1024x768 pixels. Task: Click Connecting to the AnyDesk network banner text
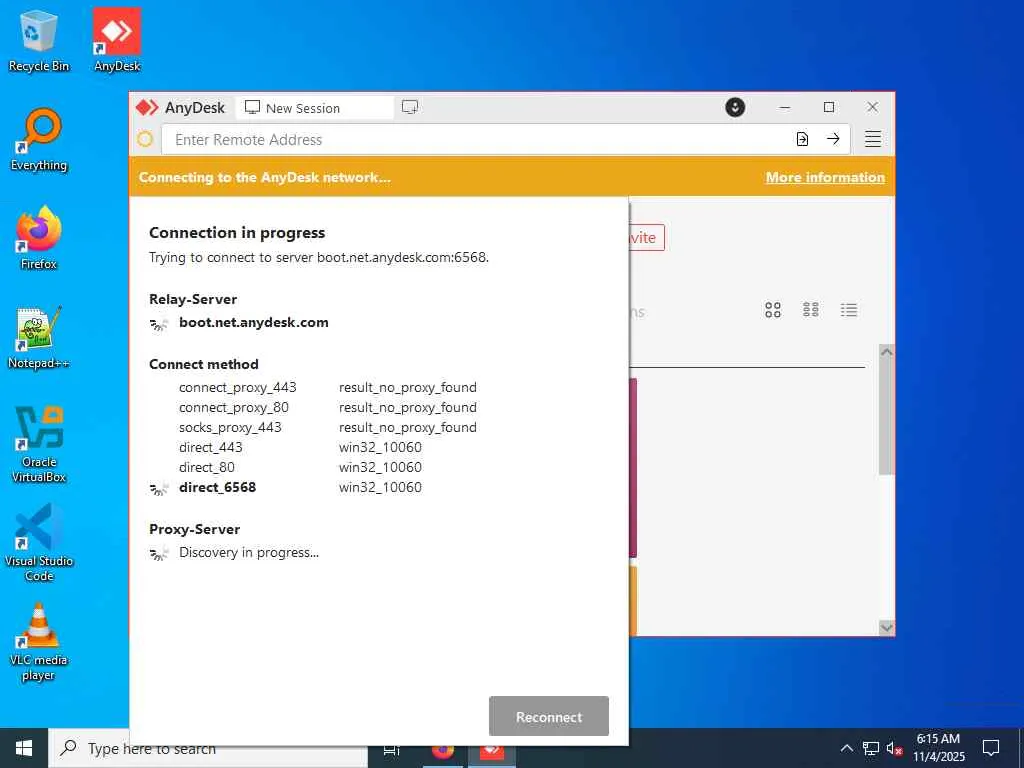click(264, 177)
